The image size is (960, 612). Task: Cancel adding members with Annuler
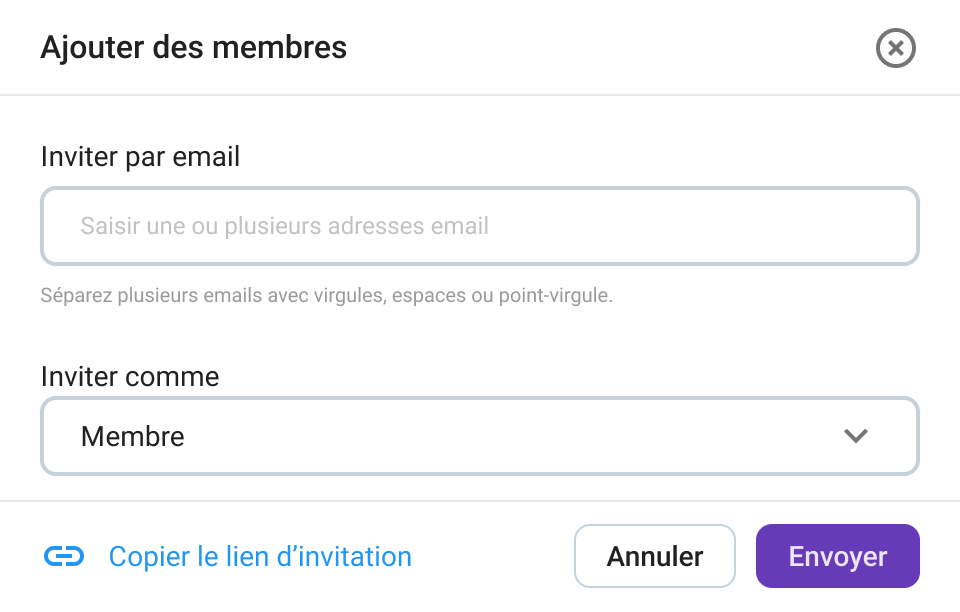point(655,556)
